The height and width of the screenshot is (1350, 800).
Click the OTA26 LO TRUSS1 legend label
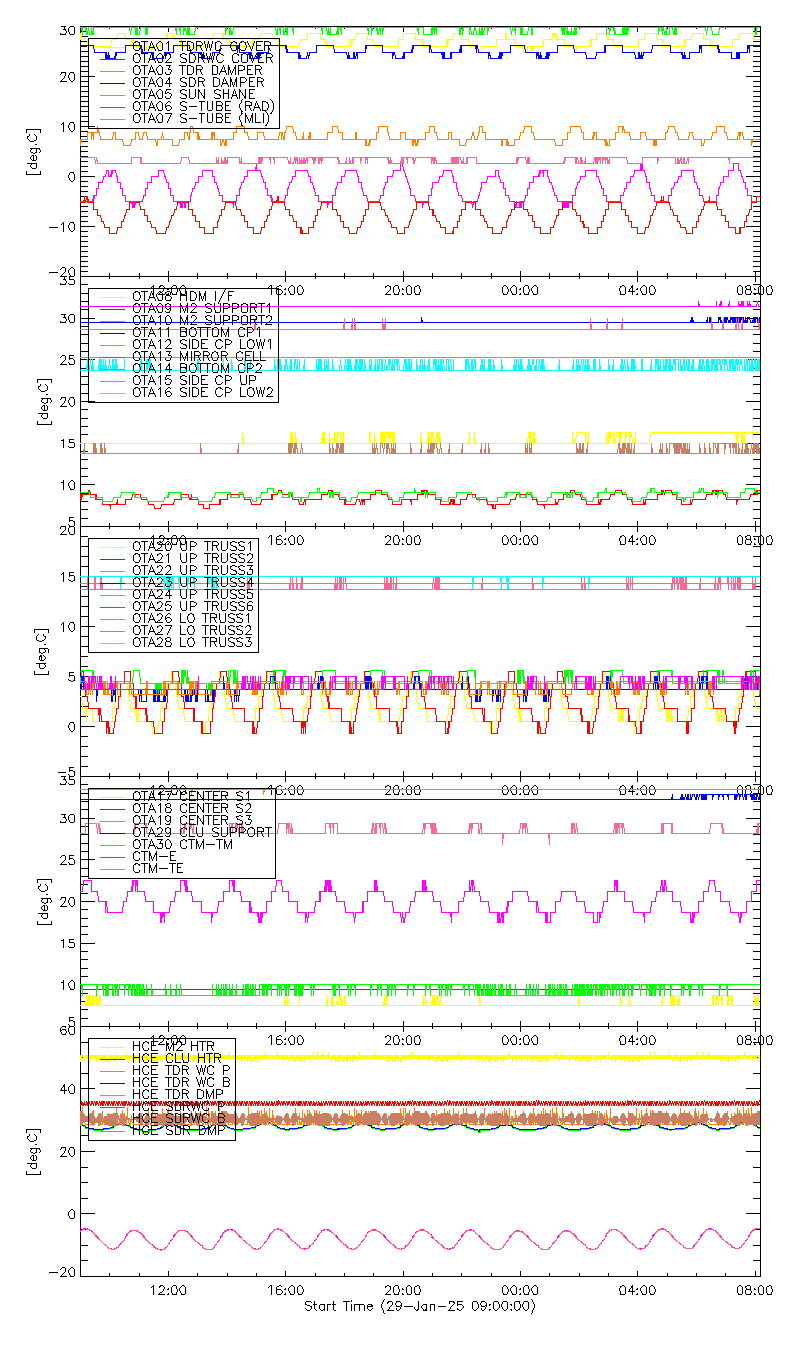(x=193, y=618)
